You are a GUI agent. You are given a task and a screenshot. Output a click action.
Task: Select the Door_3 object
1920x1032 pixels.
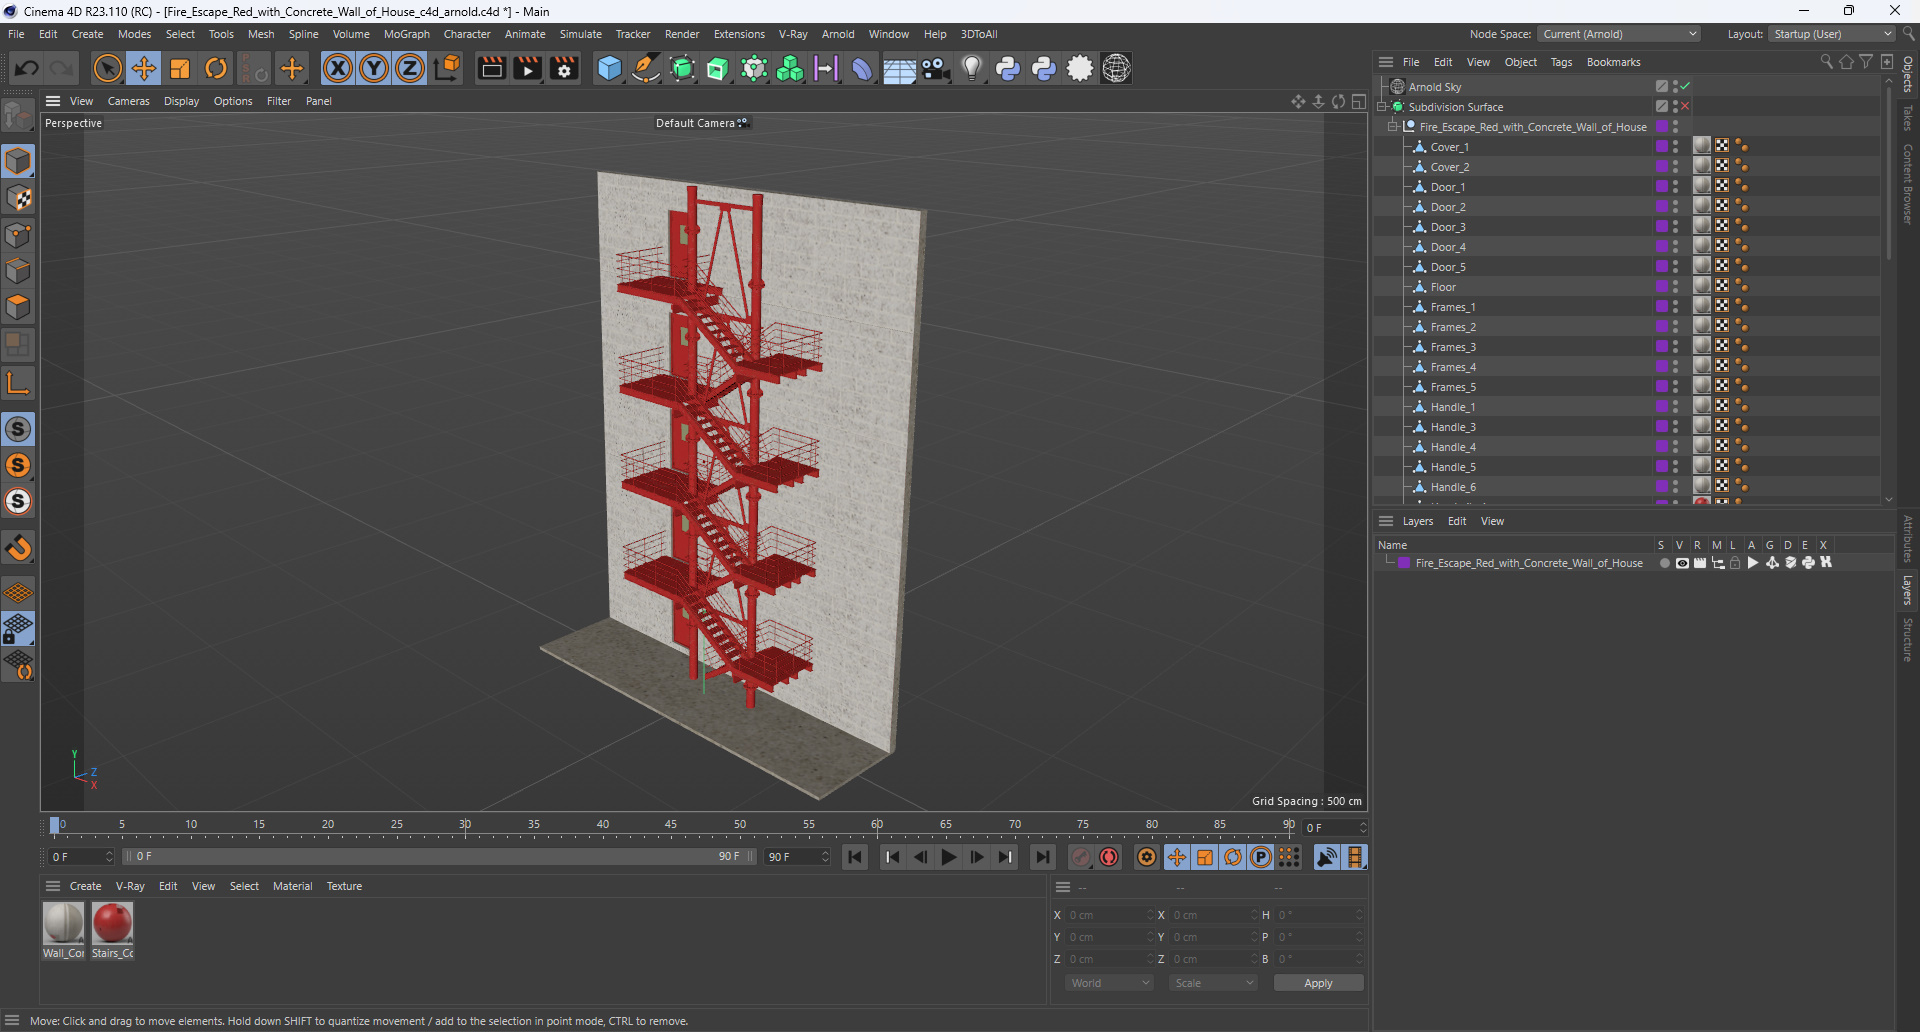[x=1447, y=227]
